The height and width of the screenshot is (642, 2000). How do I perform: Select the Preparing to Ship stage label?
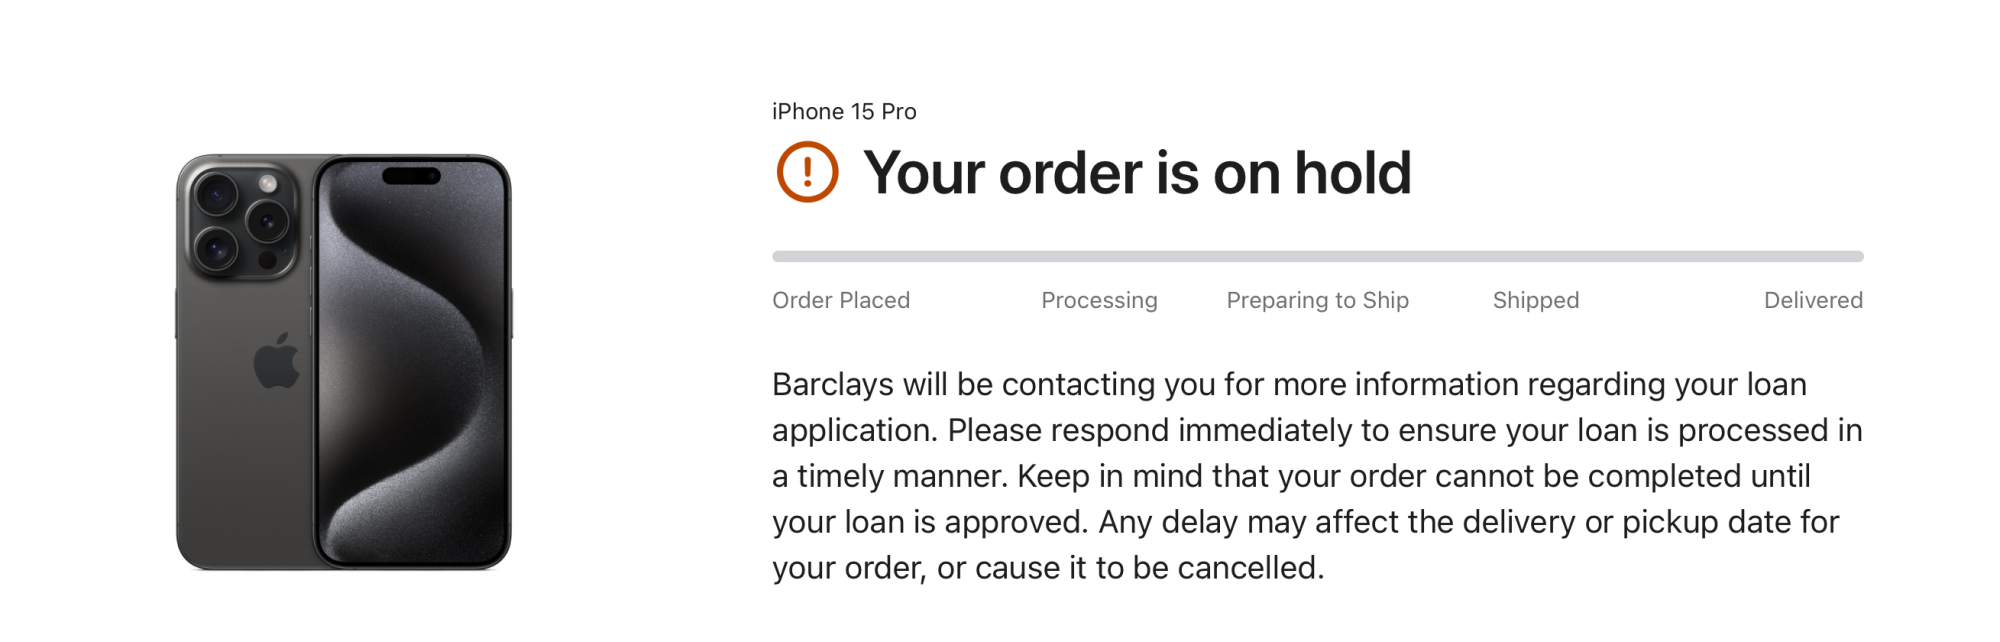(1317, 300)
